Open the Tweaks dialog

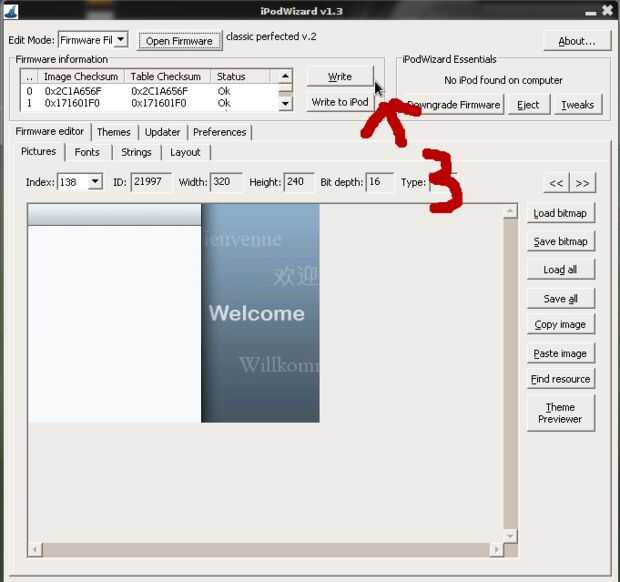(x=578, y=105)
